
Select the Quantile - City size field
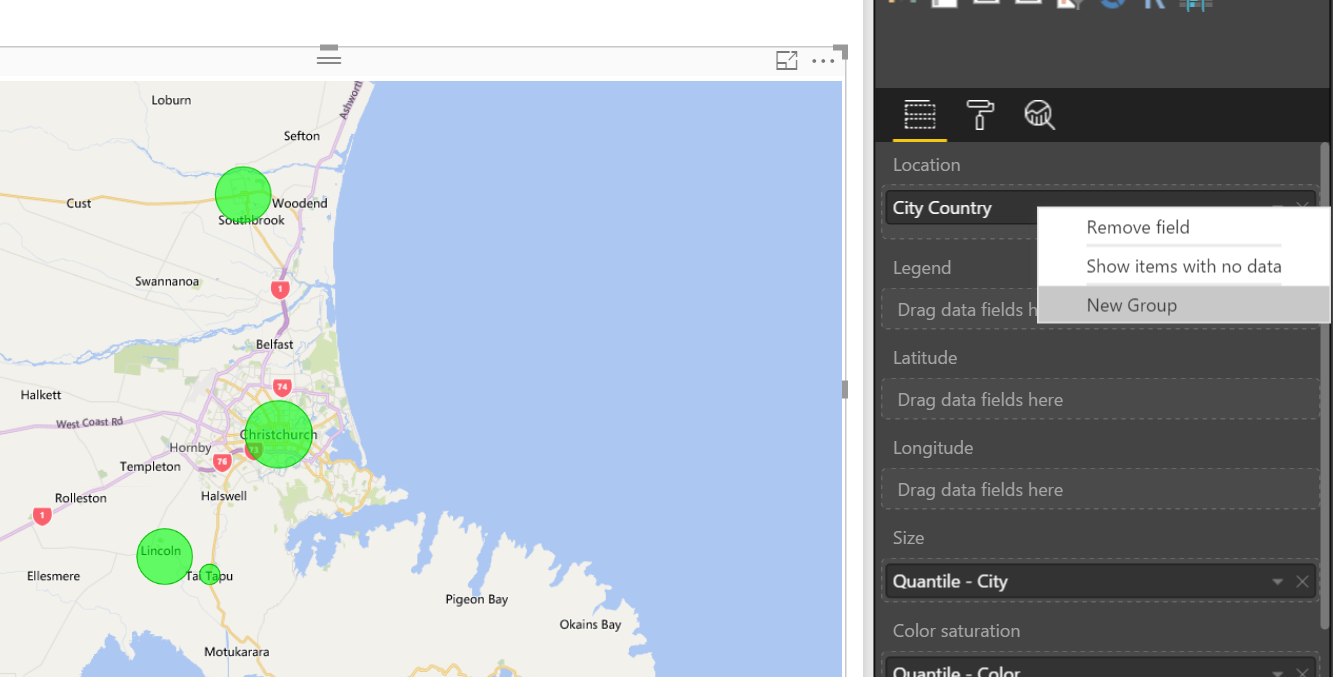coord(1100,582)
